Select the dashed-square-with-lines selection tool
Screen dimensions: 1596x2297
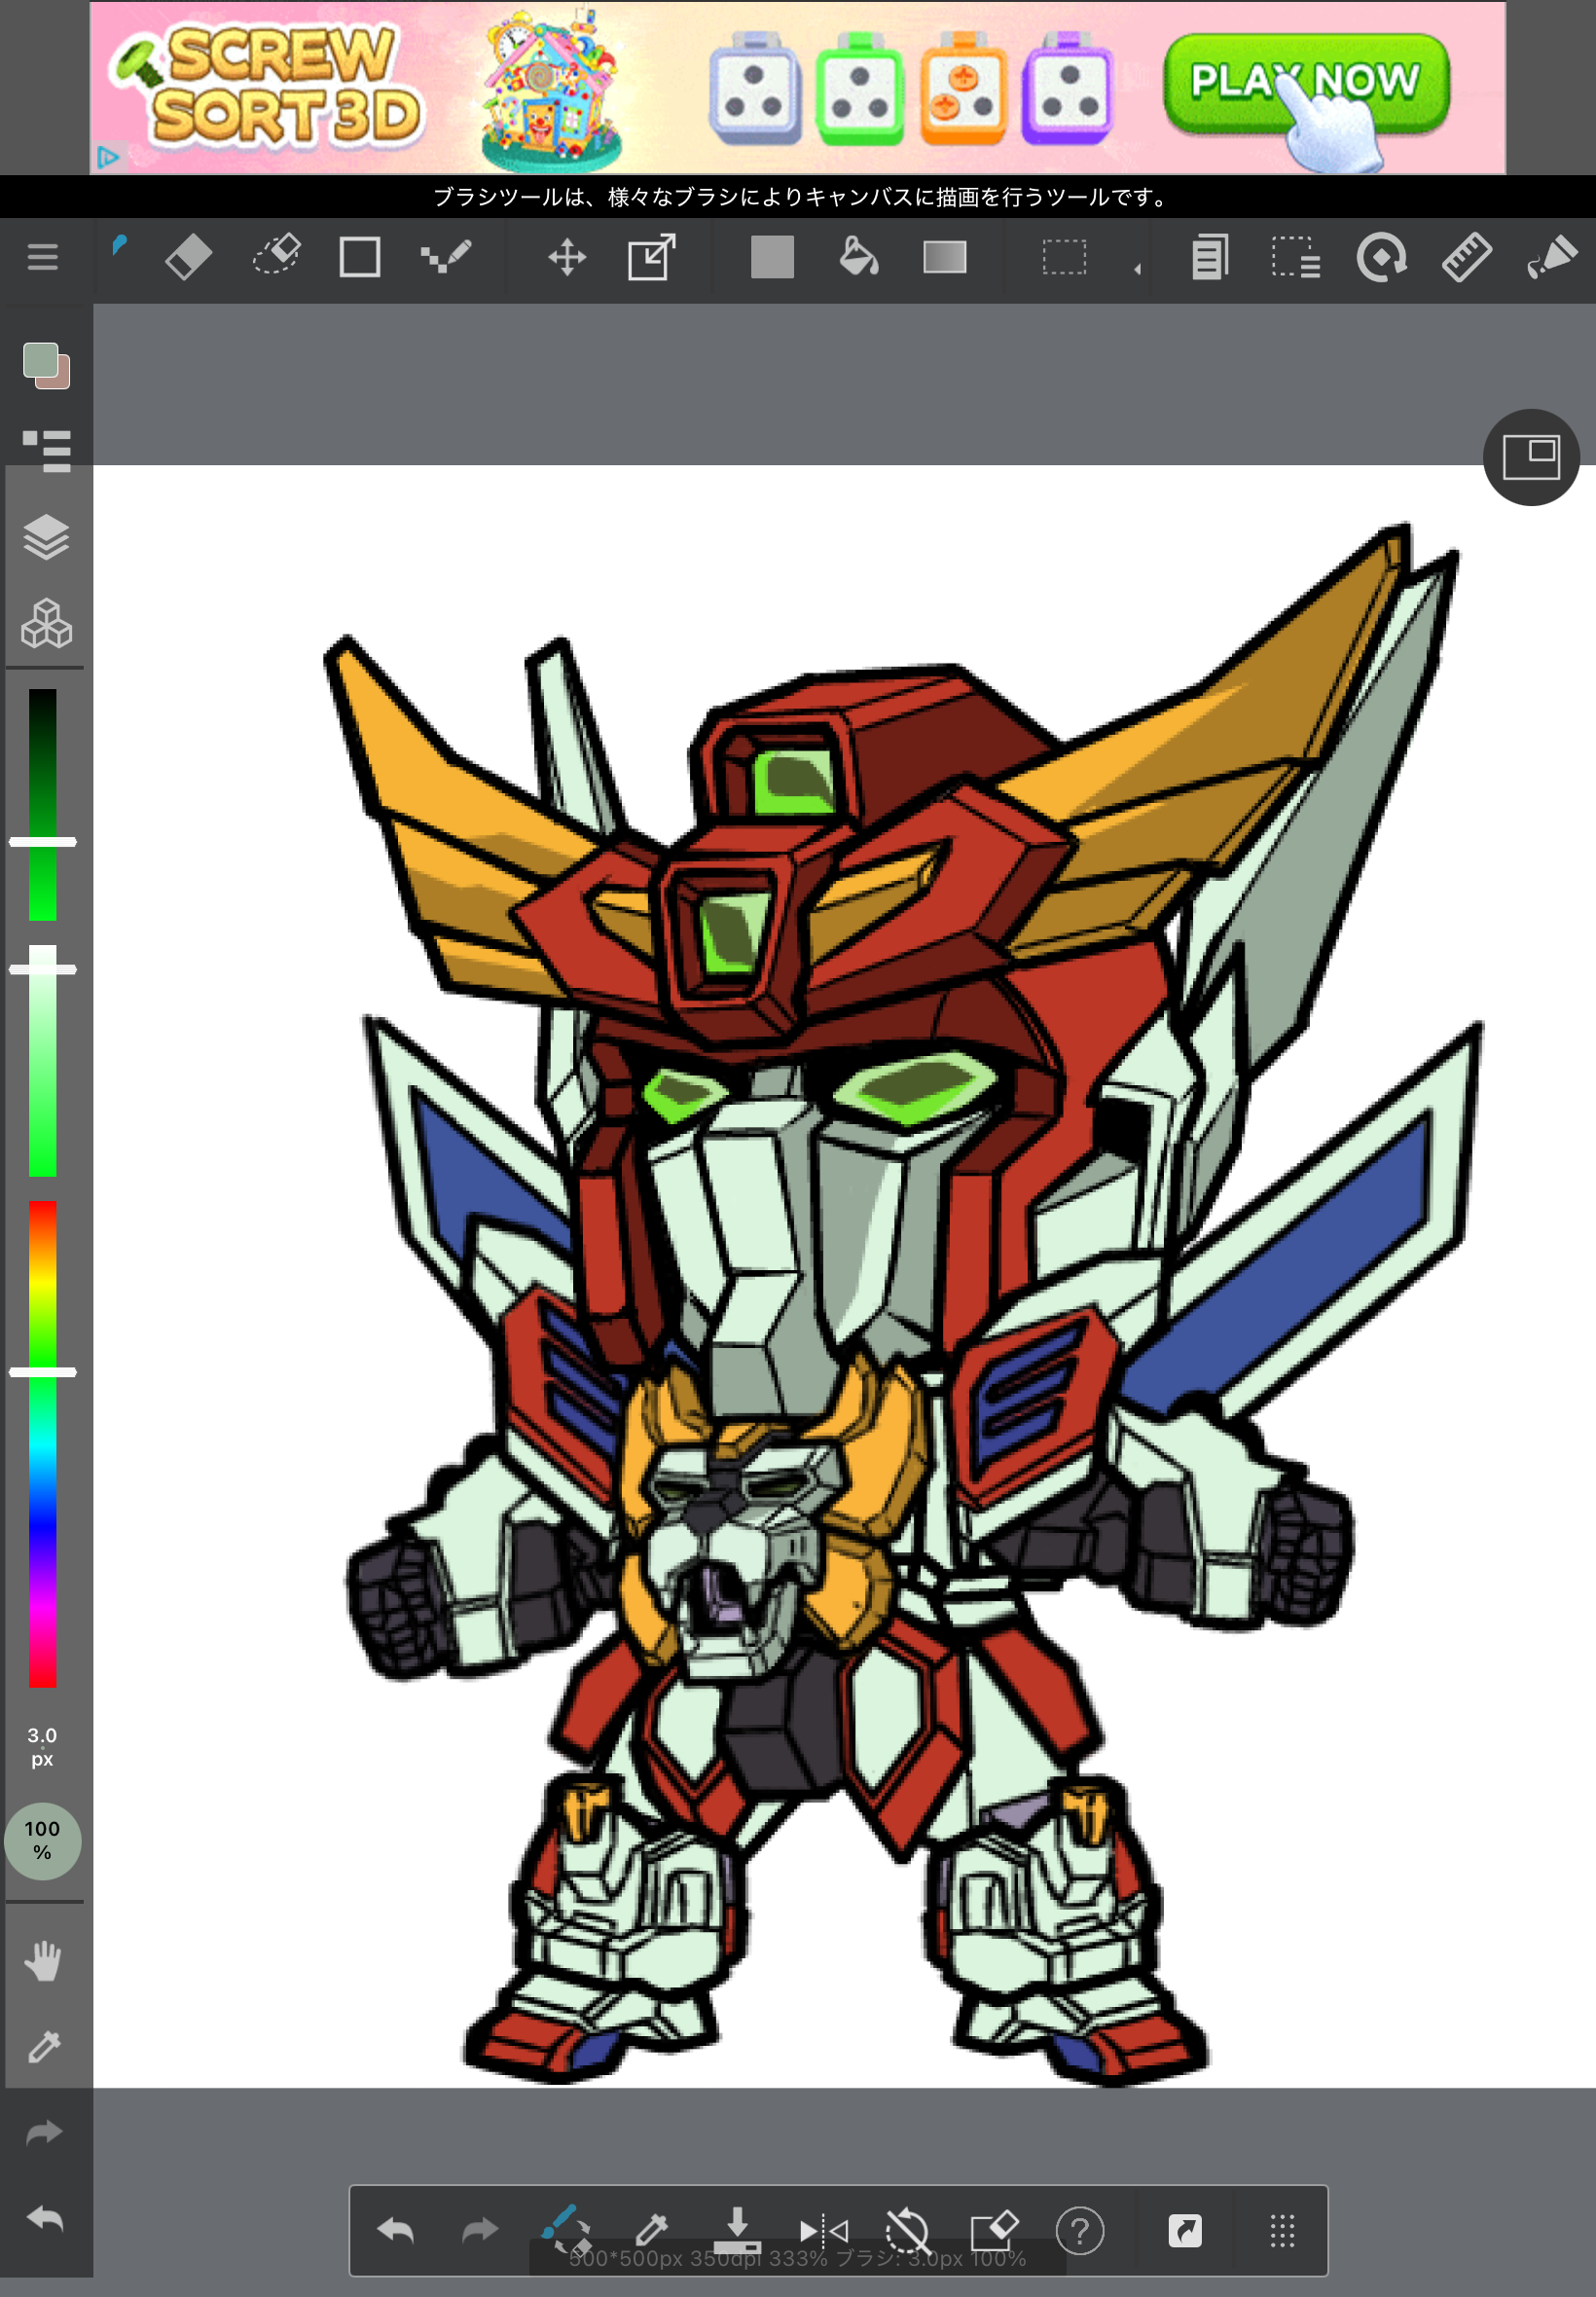click(1296, 257)
